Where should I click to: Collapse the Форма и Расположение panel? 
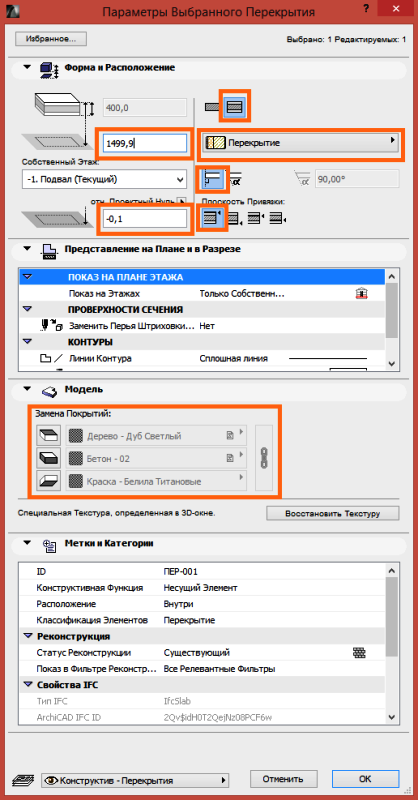click(x=28, y=67)
